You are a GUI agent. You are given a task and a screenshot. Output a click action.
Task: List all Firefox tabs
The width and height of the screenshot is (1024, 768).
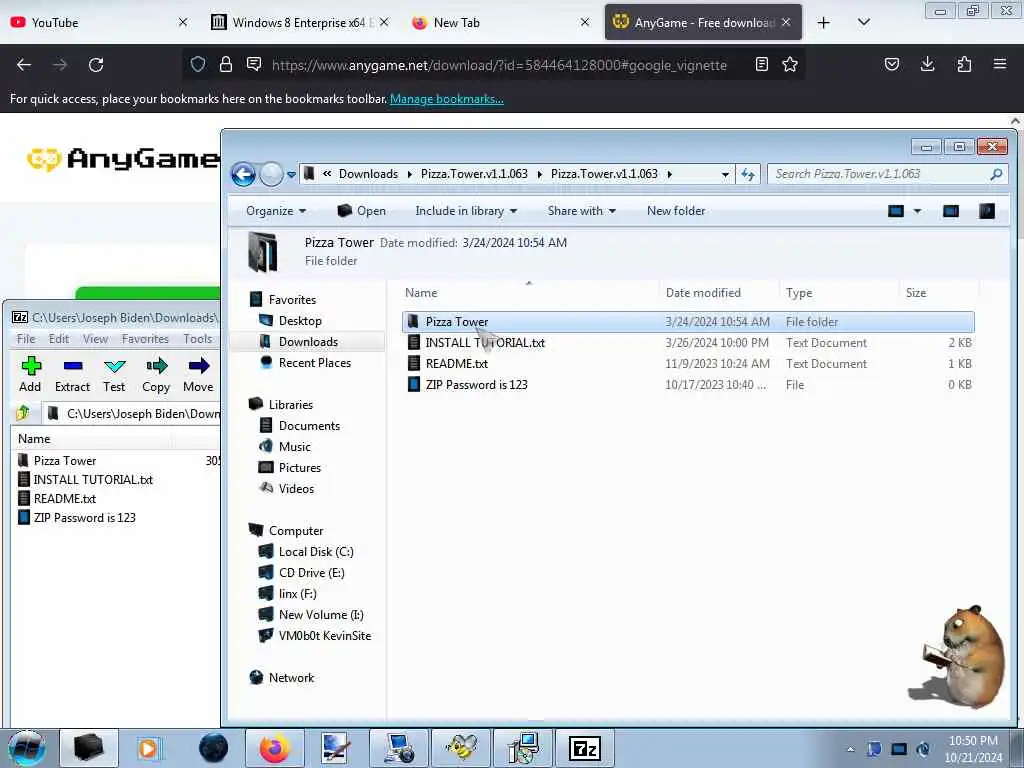(864, 23)
